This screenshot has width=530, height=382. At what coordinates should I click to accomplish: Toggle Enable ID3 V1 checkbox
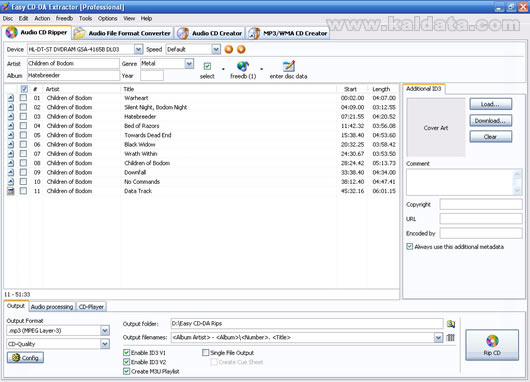[126, 353]
